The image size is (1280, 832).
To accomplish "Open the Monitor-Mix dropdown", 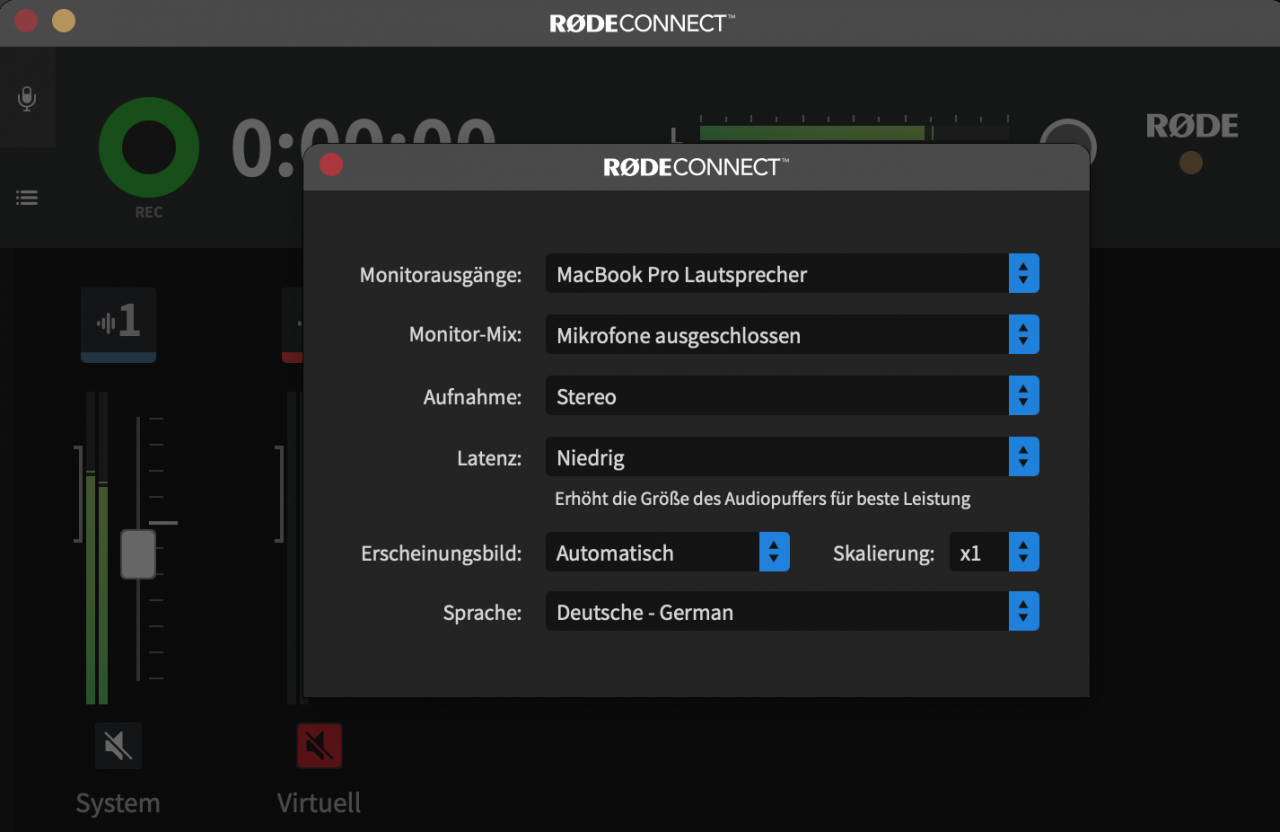I will pos(792,335).
